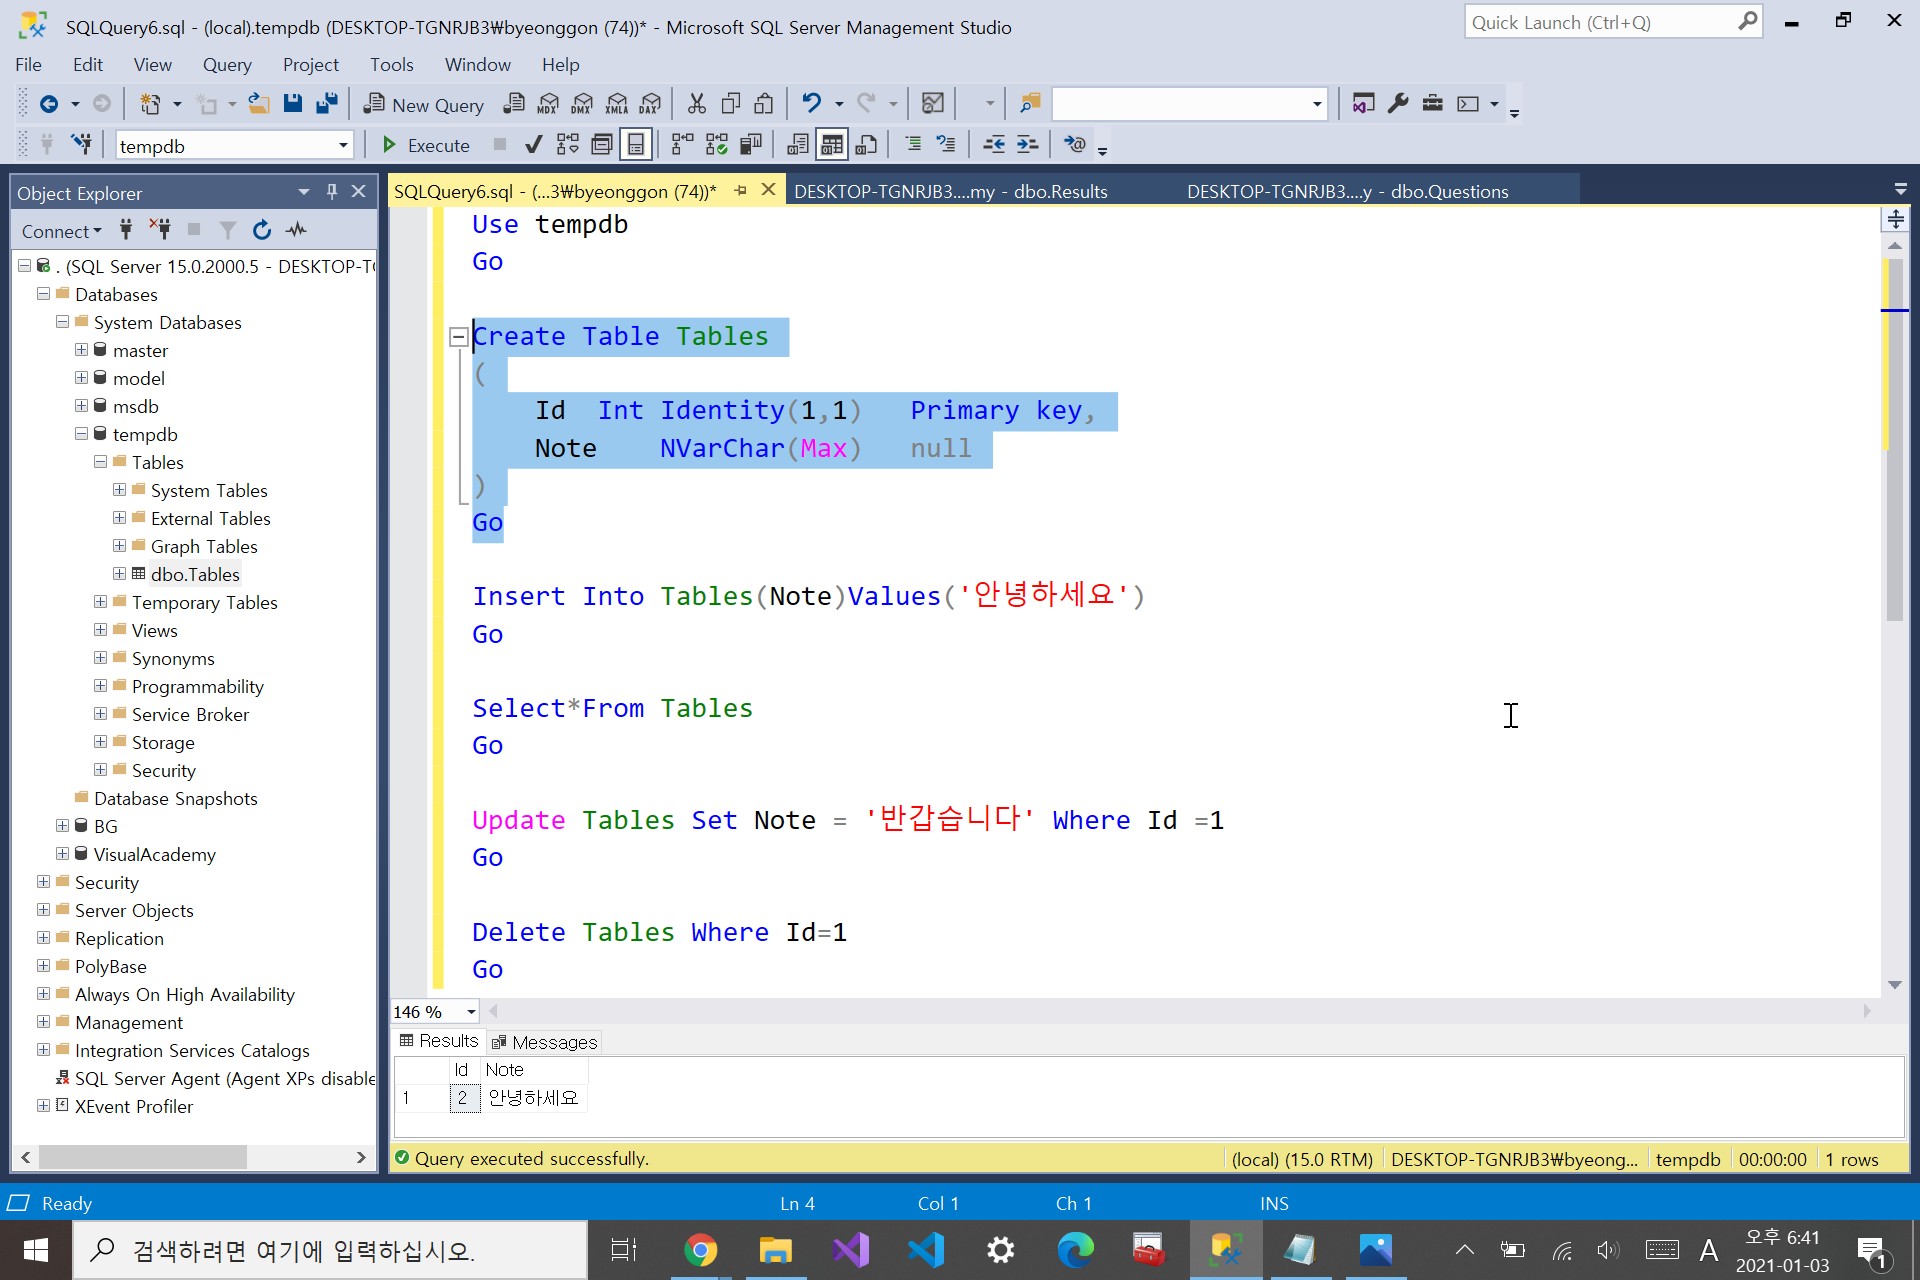The width and height of the screenshot is (1920, 1280).
Task: Open Visual Studio Code from taskbar
Action: pyautogui.click(x=926, y=1250)
